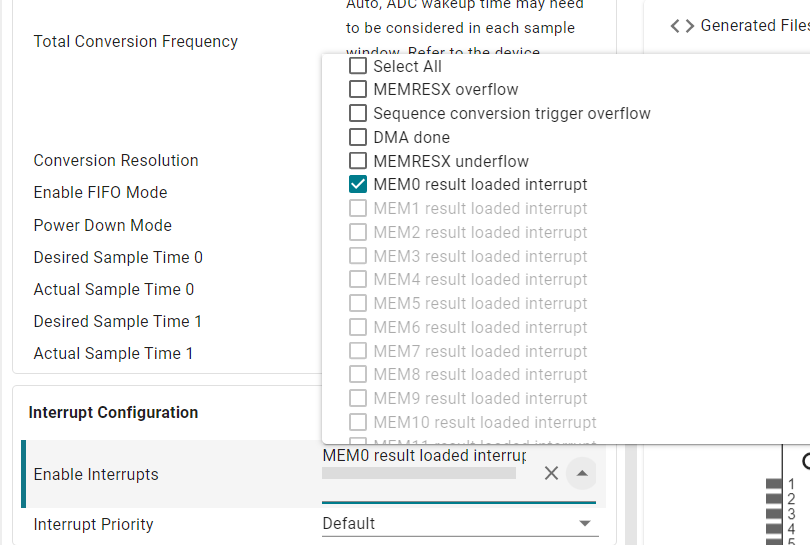The width and height of the screenshot is (810, 545).
Task: Click the Conversion Resolution setting label
Action: pyautogui.click(x=116, y=160)
